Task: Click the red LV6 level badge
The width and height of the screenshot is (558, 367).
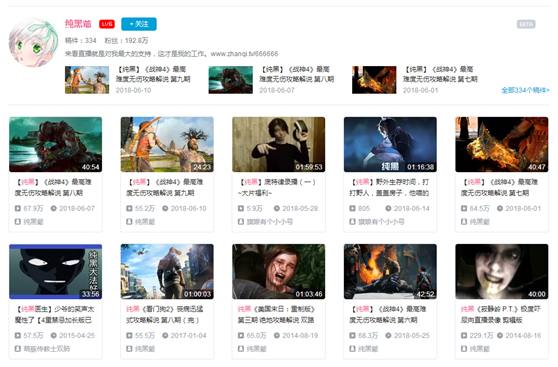Action: tap(107, 24)
